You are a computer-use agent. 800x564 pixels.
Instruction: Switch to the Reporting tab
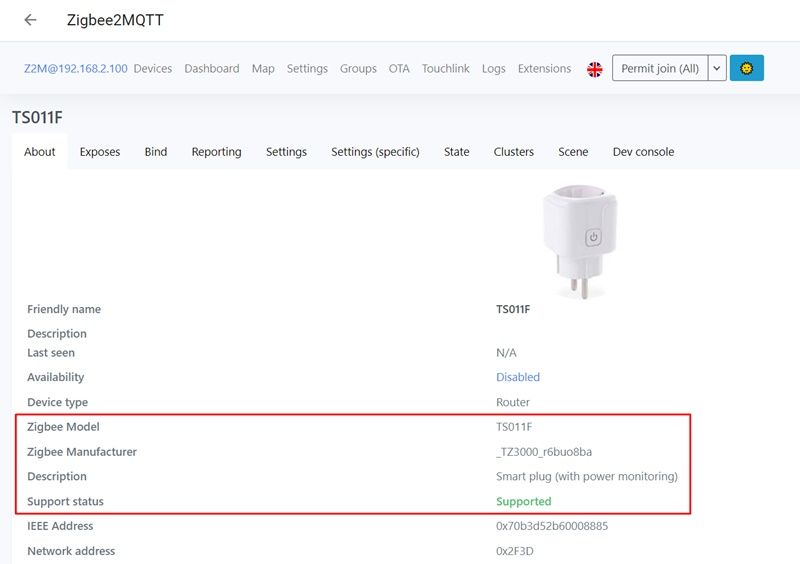[216, 152]
